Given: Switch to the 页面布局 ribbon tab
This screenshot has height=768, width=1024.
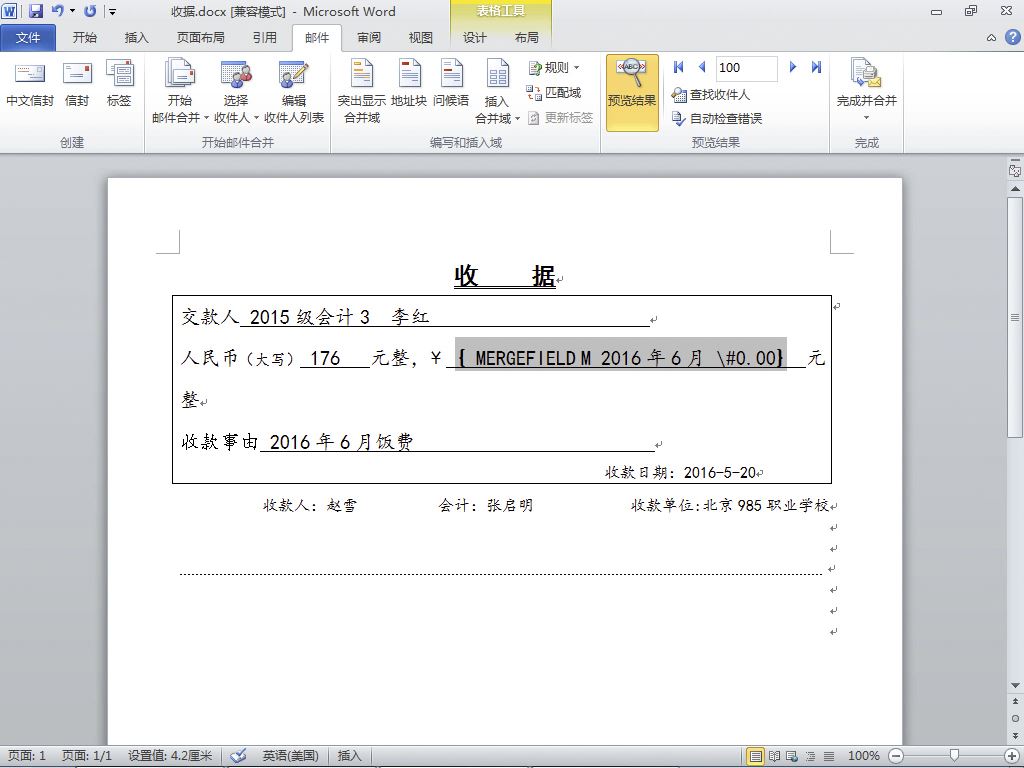Looking at the screenshot, I should [x=200, y=38].
